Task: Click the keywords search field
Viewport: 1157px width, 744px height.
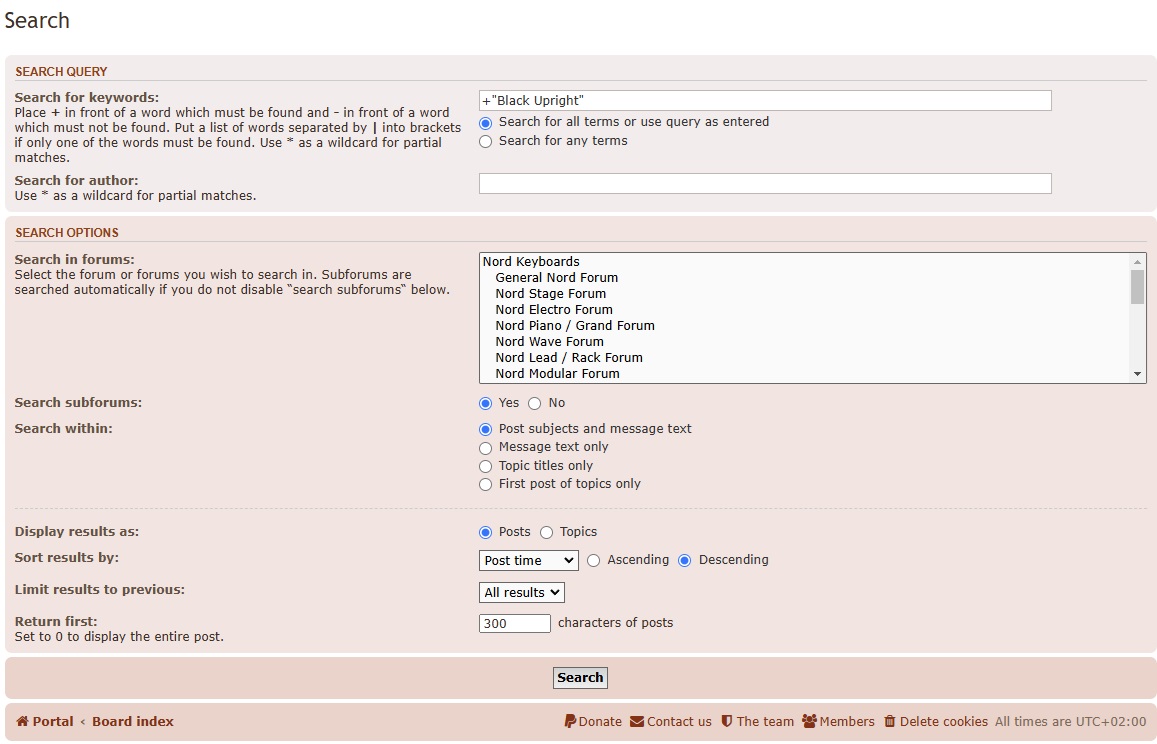Action: pyautogui.click(x=764, y=101)
